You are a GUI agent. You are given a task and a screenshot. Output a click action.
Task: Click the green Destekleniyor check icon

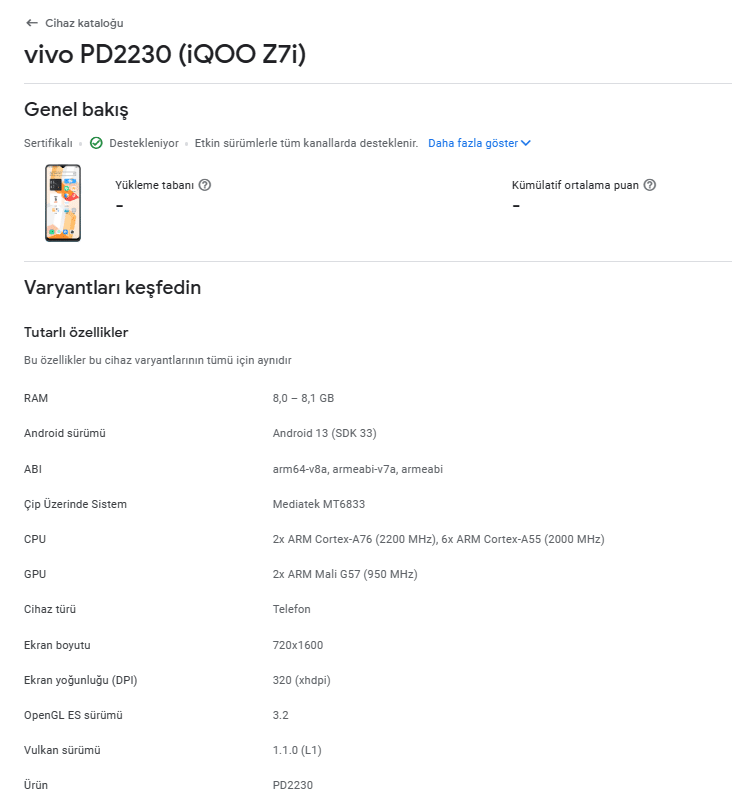point(96,143)
